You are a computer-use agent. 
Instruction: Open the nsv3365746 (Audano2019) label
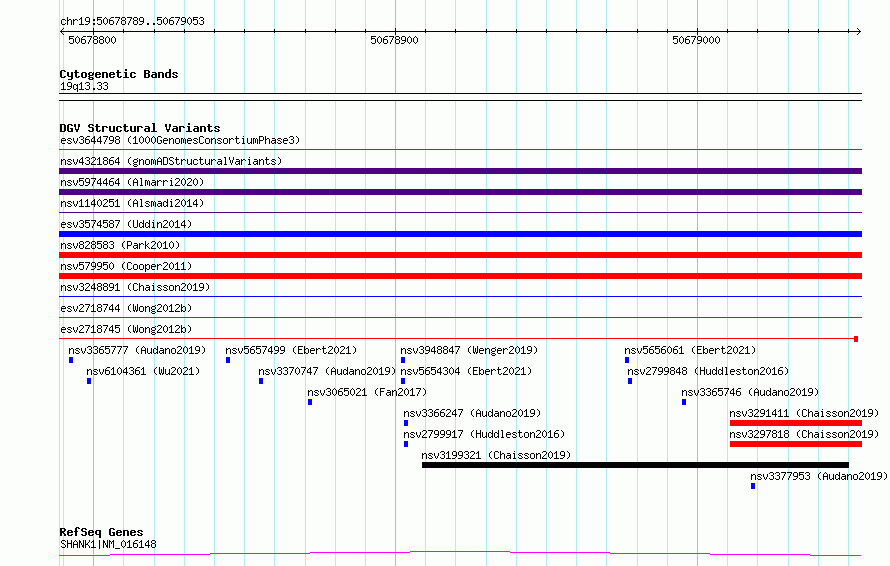(750, 392)
